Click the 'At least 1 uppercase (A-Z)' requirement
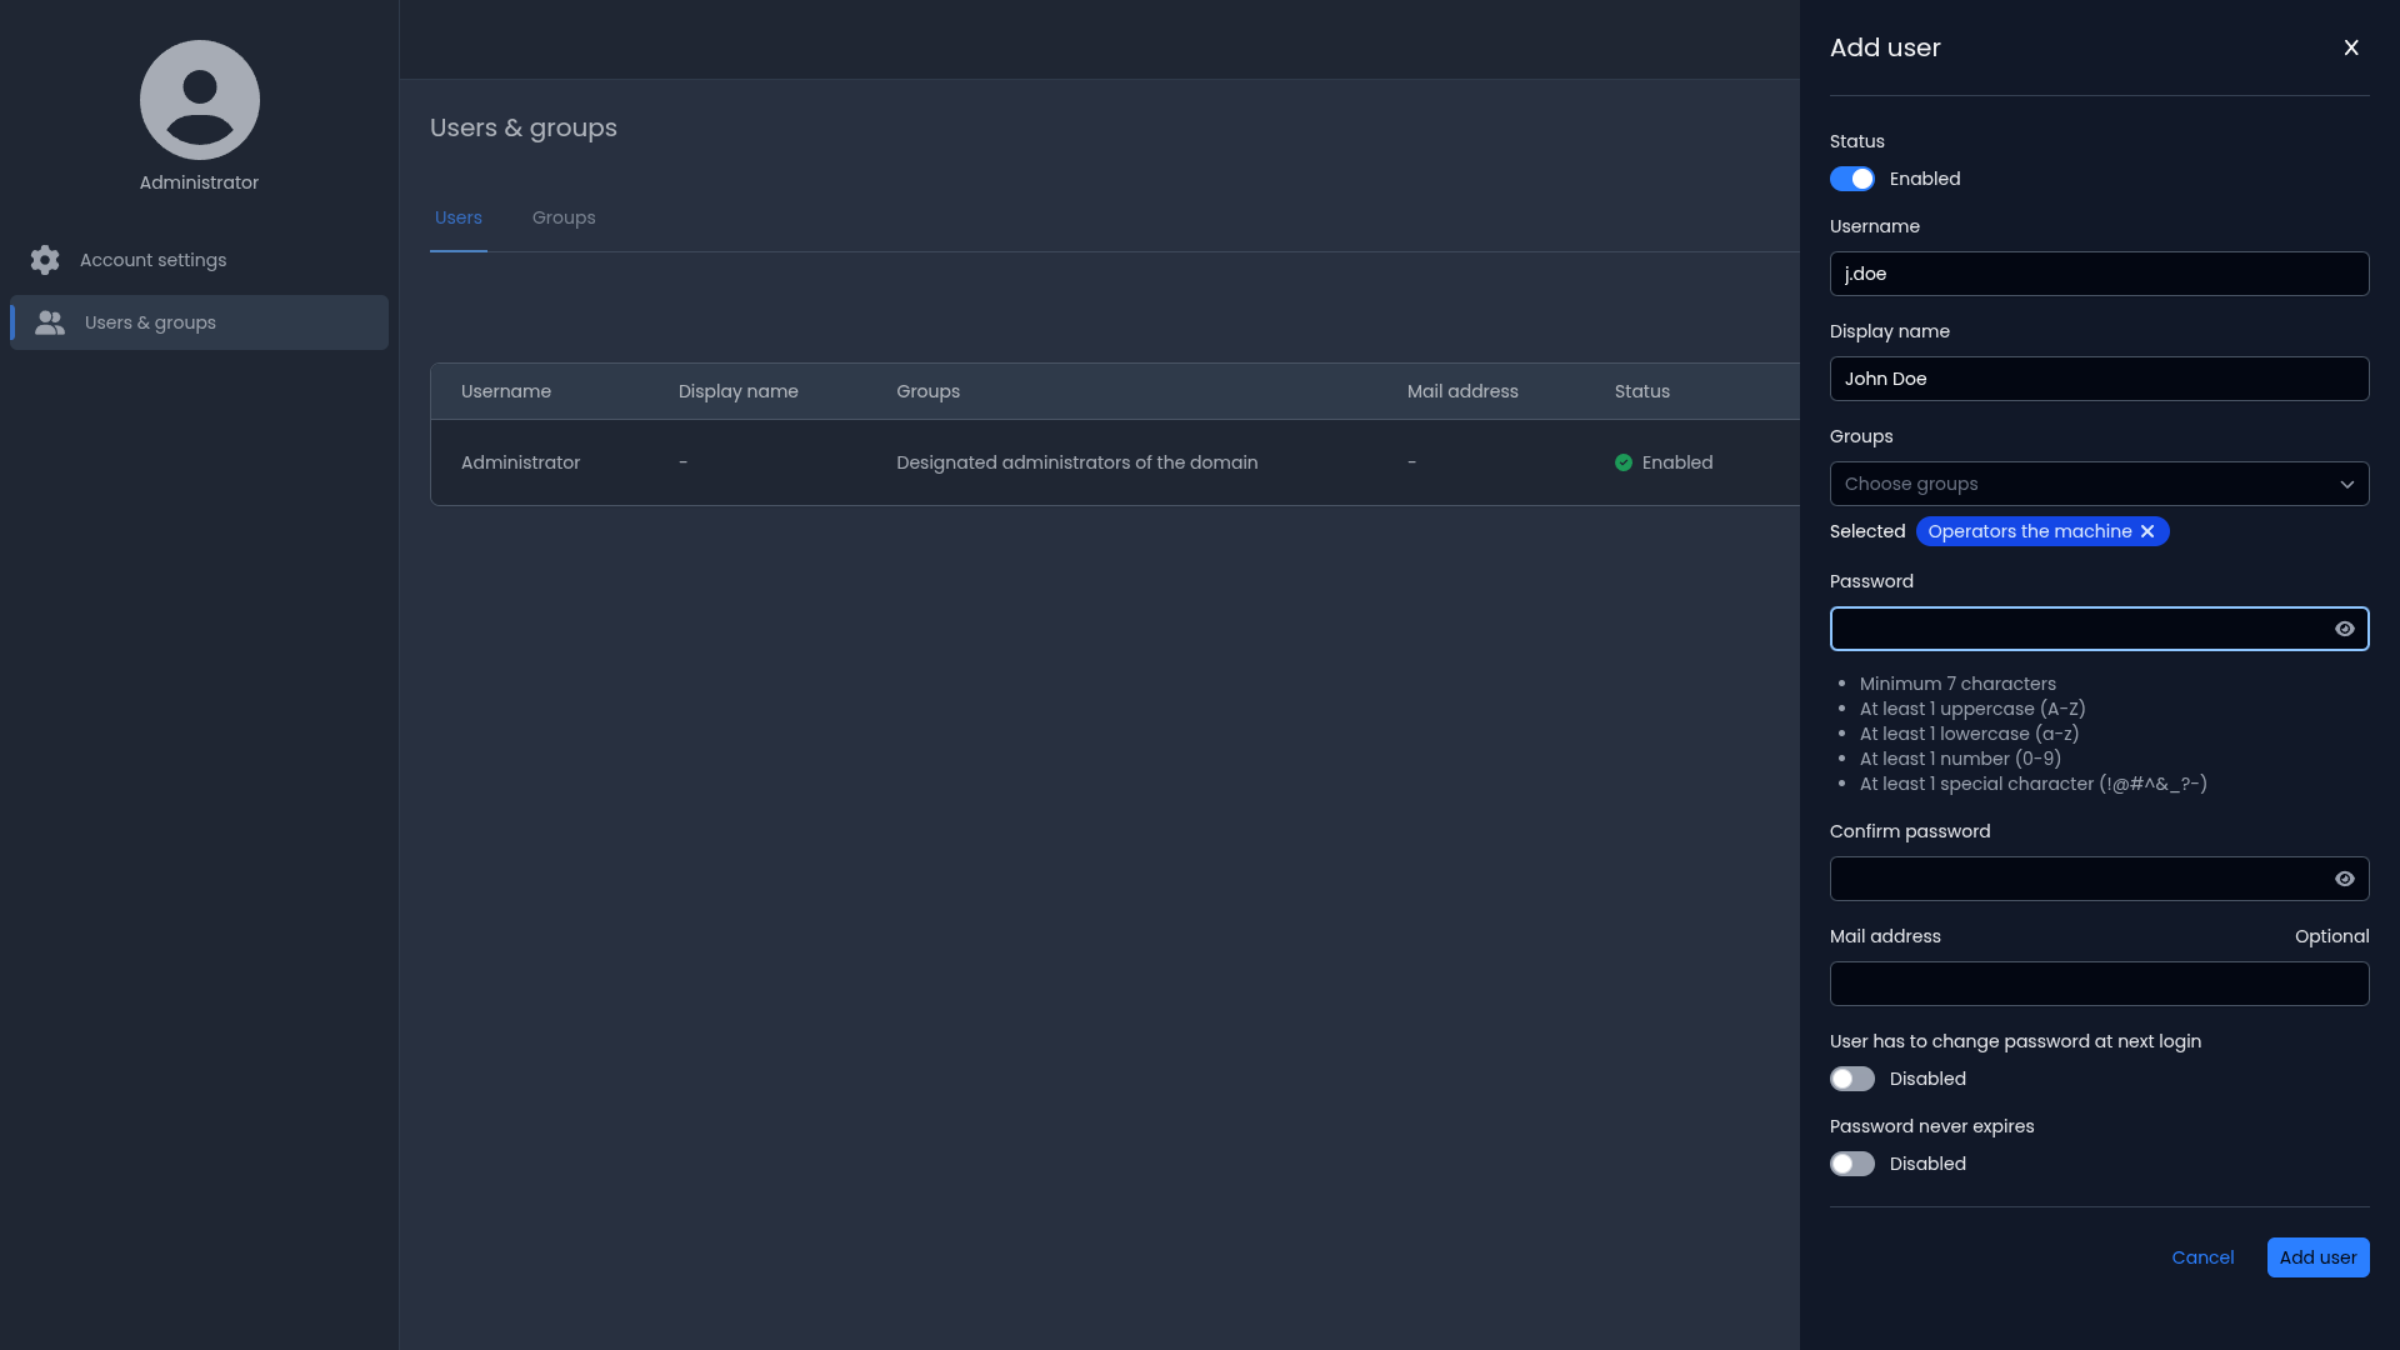 click(1972, 709)
